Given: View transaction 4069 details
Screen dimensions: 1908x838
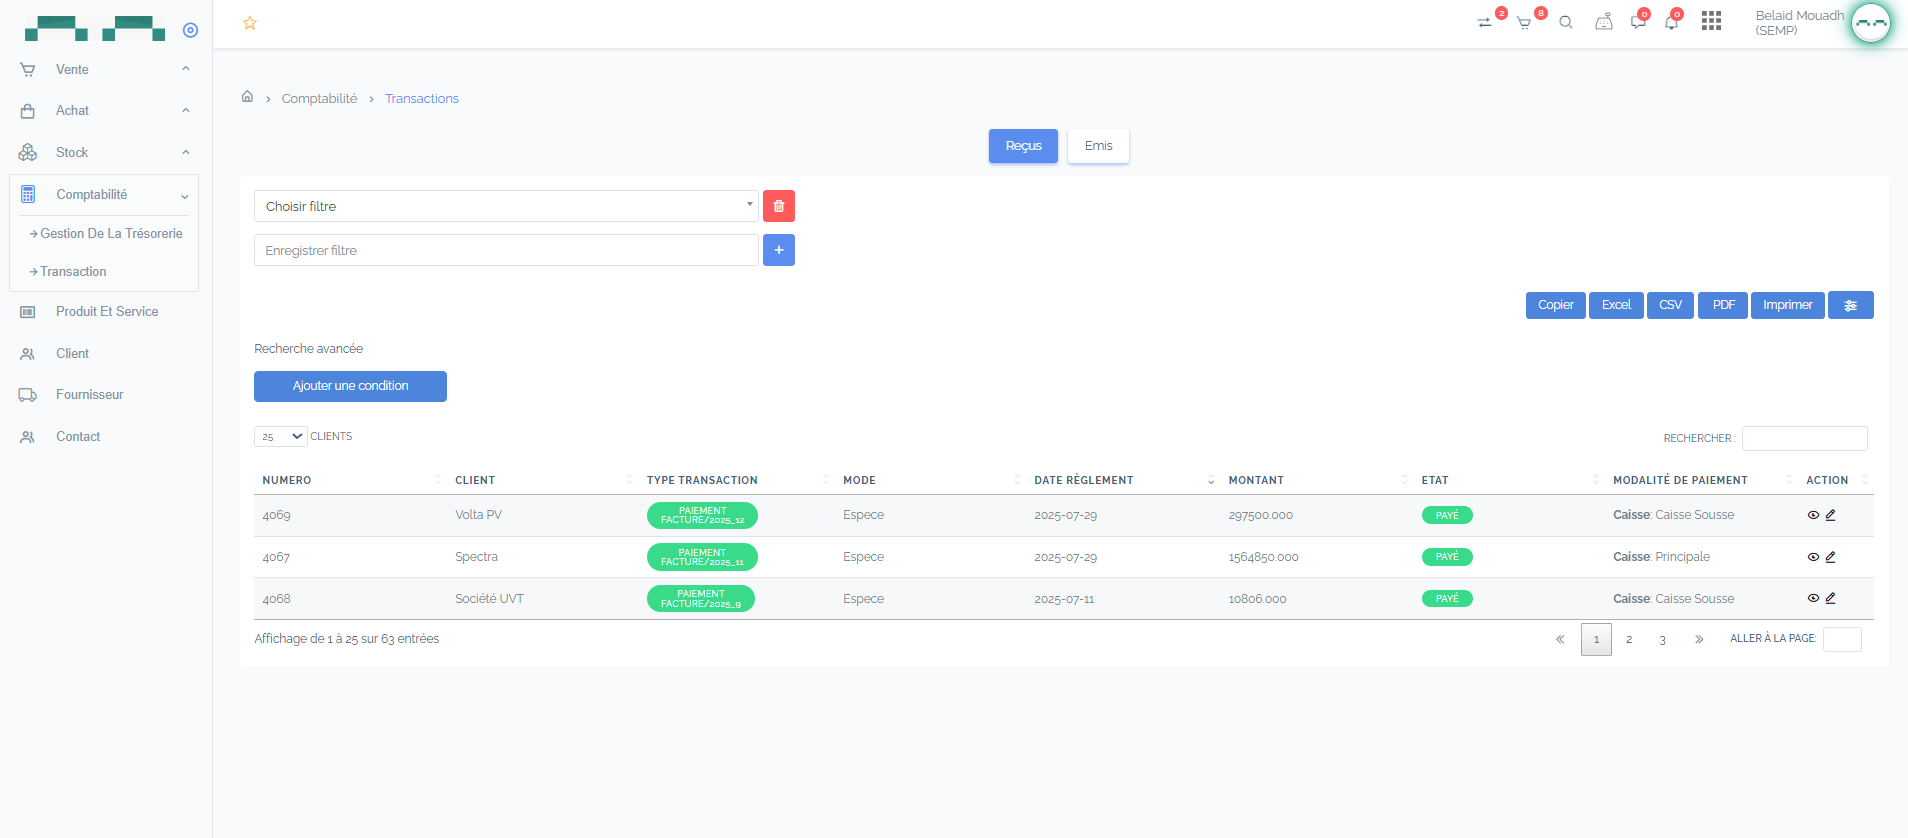Looking at the screenshot, I should click(1813, 515).
